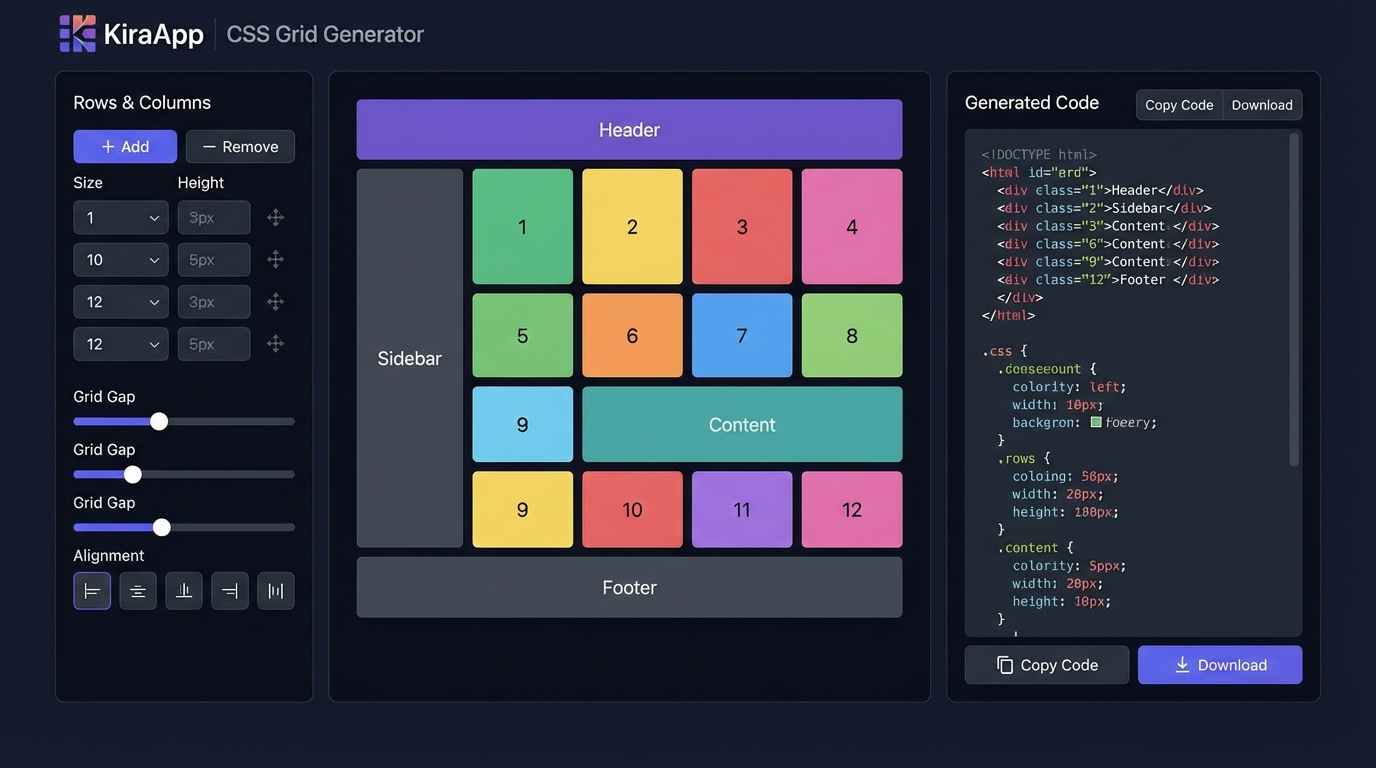Expand the third Size dropdown showing 12

click(x=120, y=301)
